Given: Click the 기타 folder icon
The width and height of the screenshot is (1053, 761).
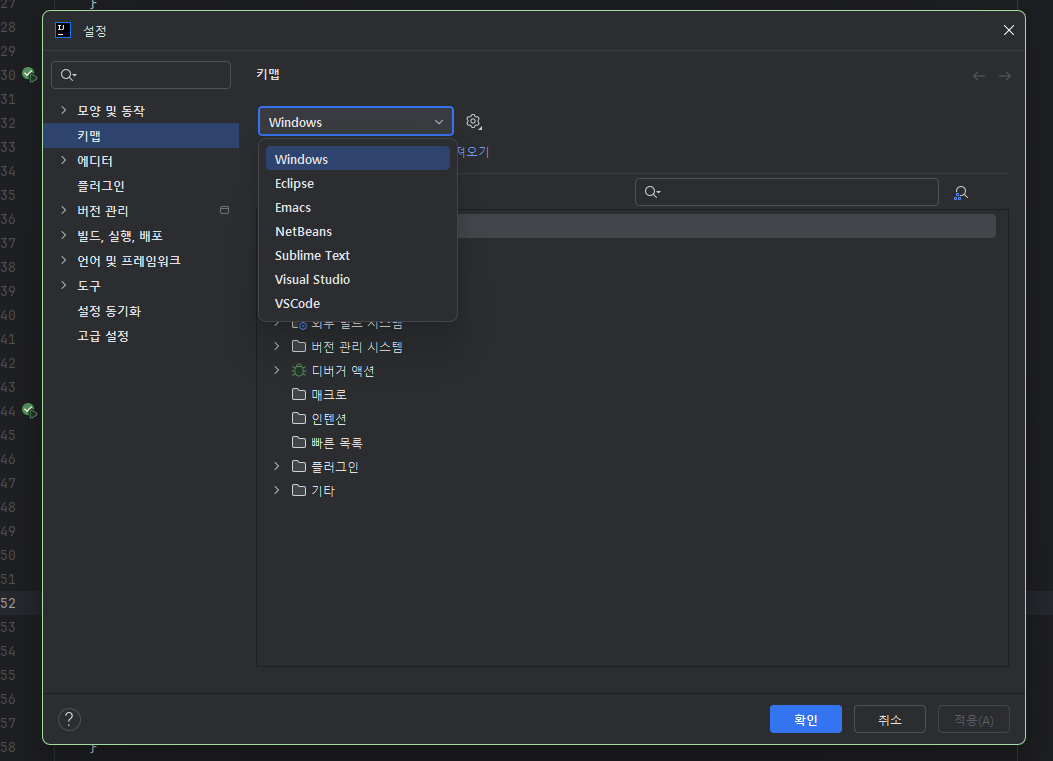Looking at the screenshot, I should point(299,490).
